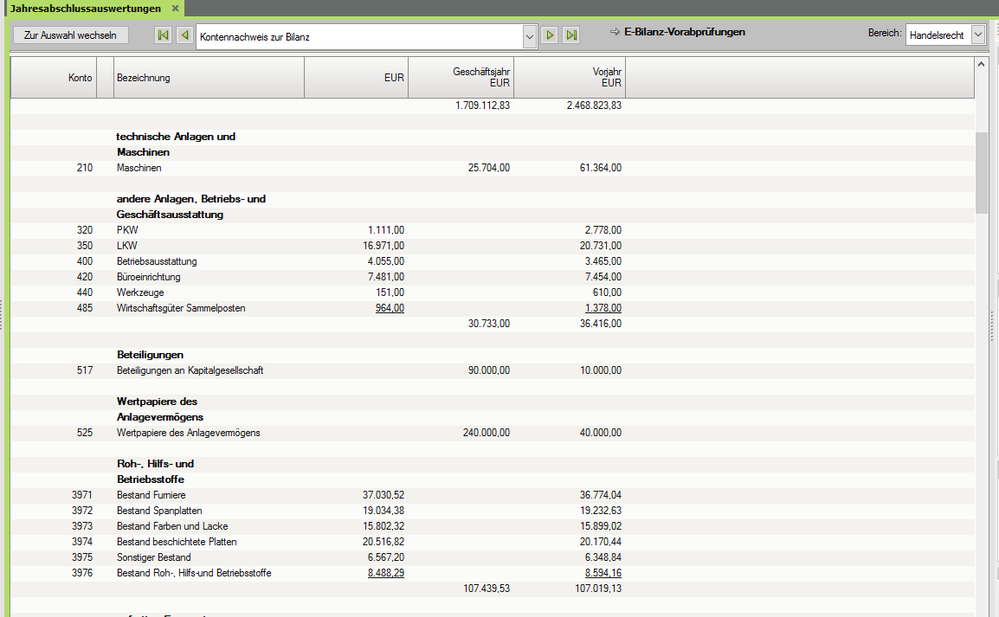Screen dimensions: 999x617
Task: Click the 61.364,00 Vorjahr value
Action: tap(600, 168)
